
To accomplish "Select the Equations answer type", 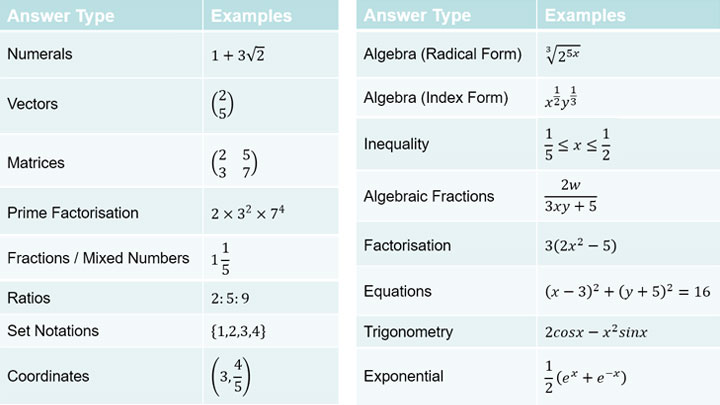I will click(398, 291).
